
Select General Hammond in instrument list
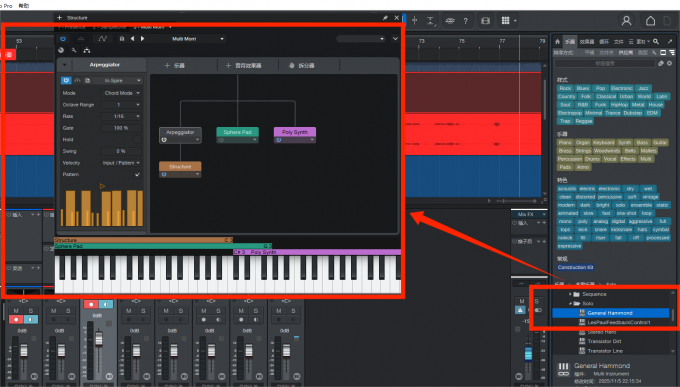click(611, 313)
